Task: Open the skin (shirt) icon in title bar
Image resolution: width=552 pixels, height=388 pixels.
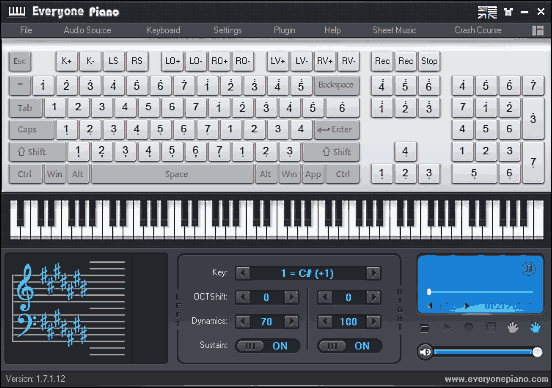Action: click(x=508, y=12)
